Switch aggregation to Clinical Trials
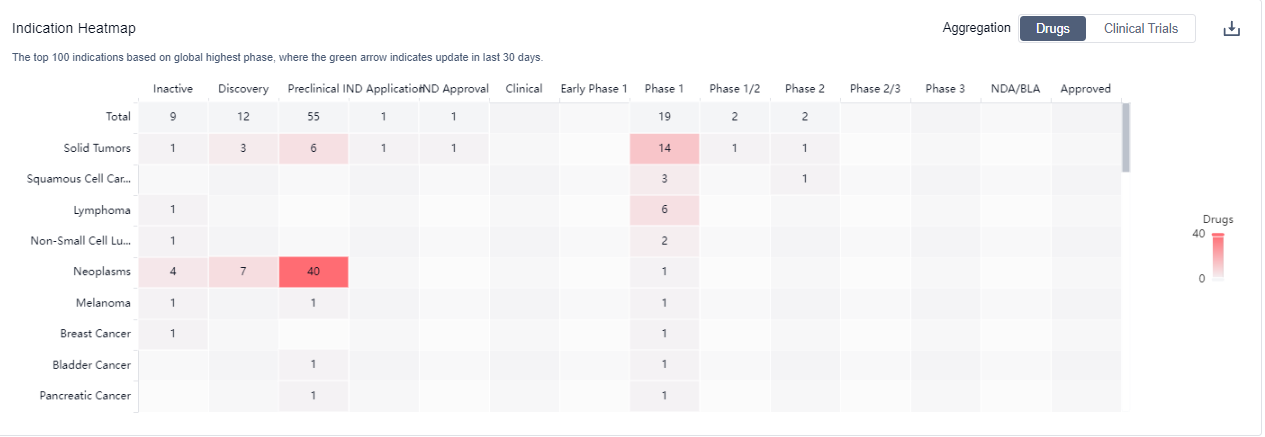This screenshot has width=1265, height=437. click(x=1140, y=29)
